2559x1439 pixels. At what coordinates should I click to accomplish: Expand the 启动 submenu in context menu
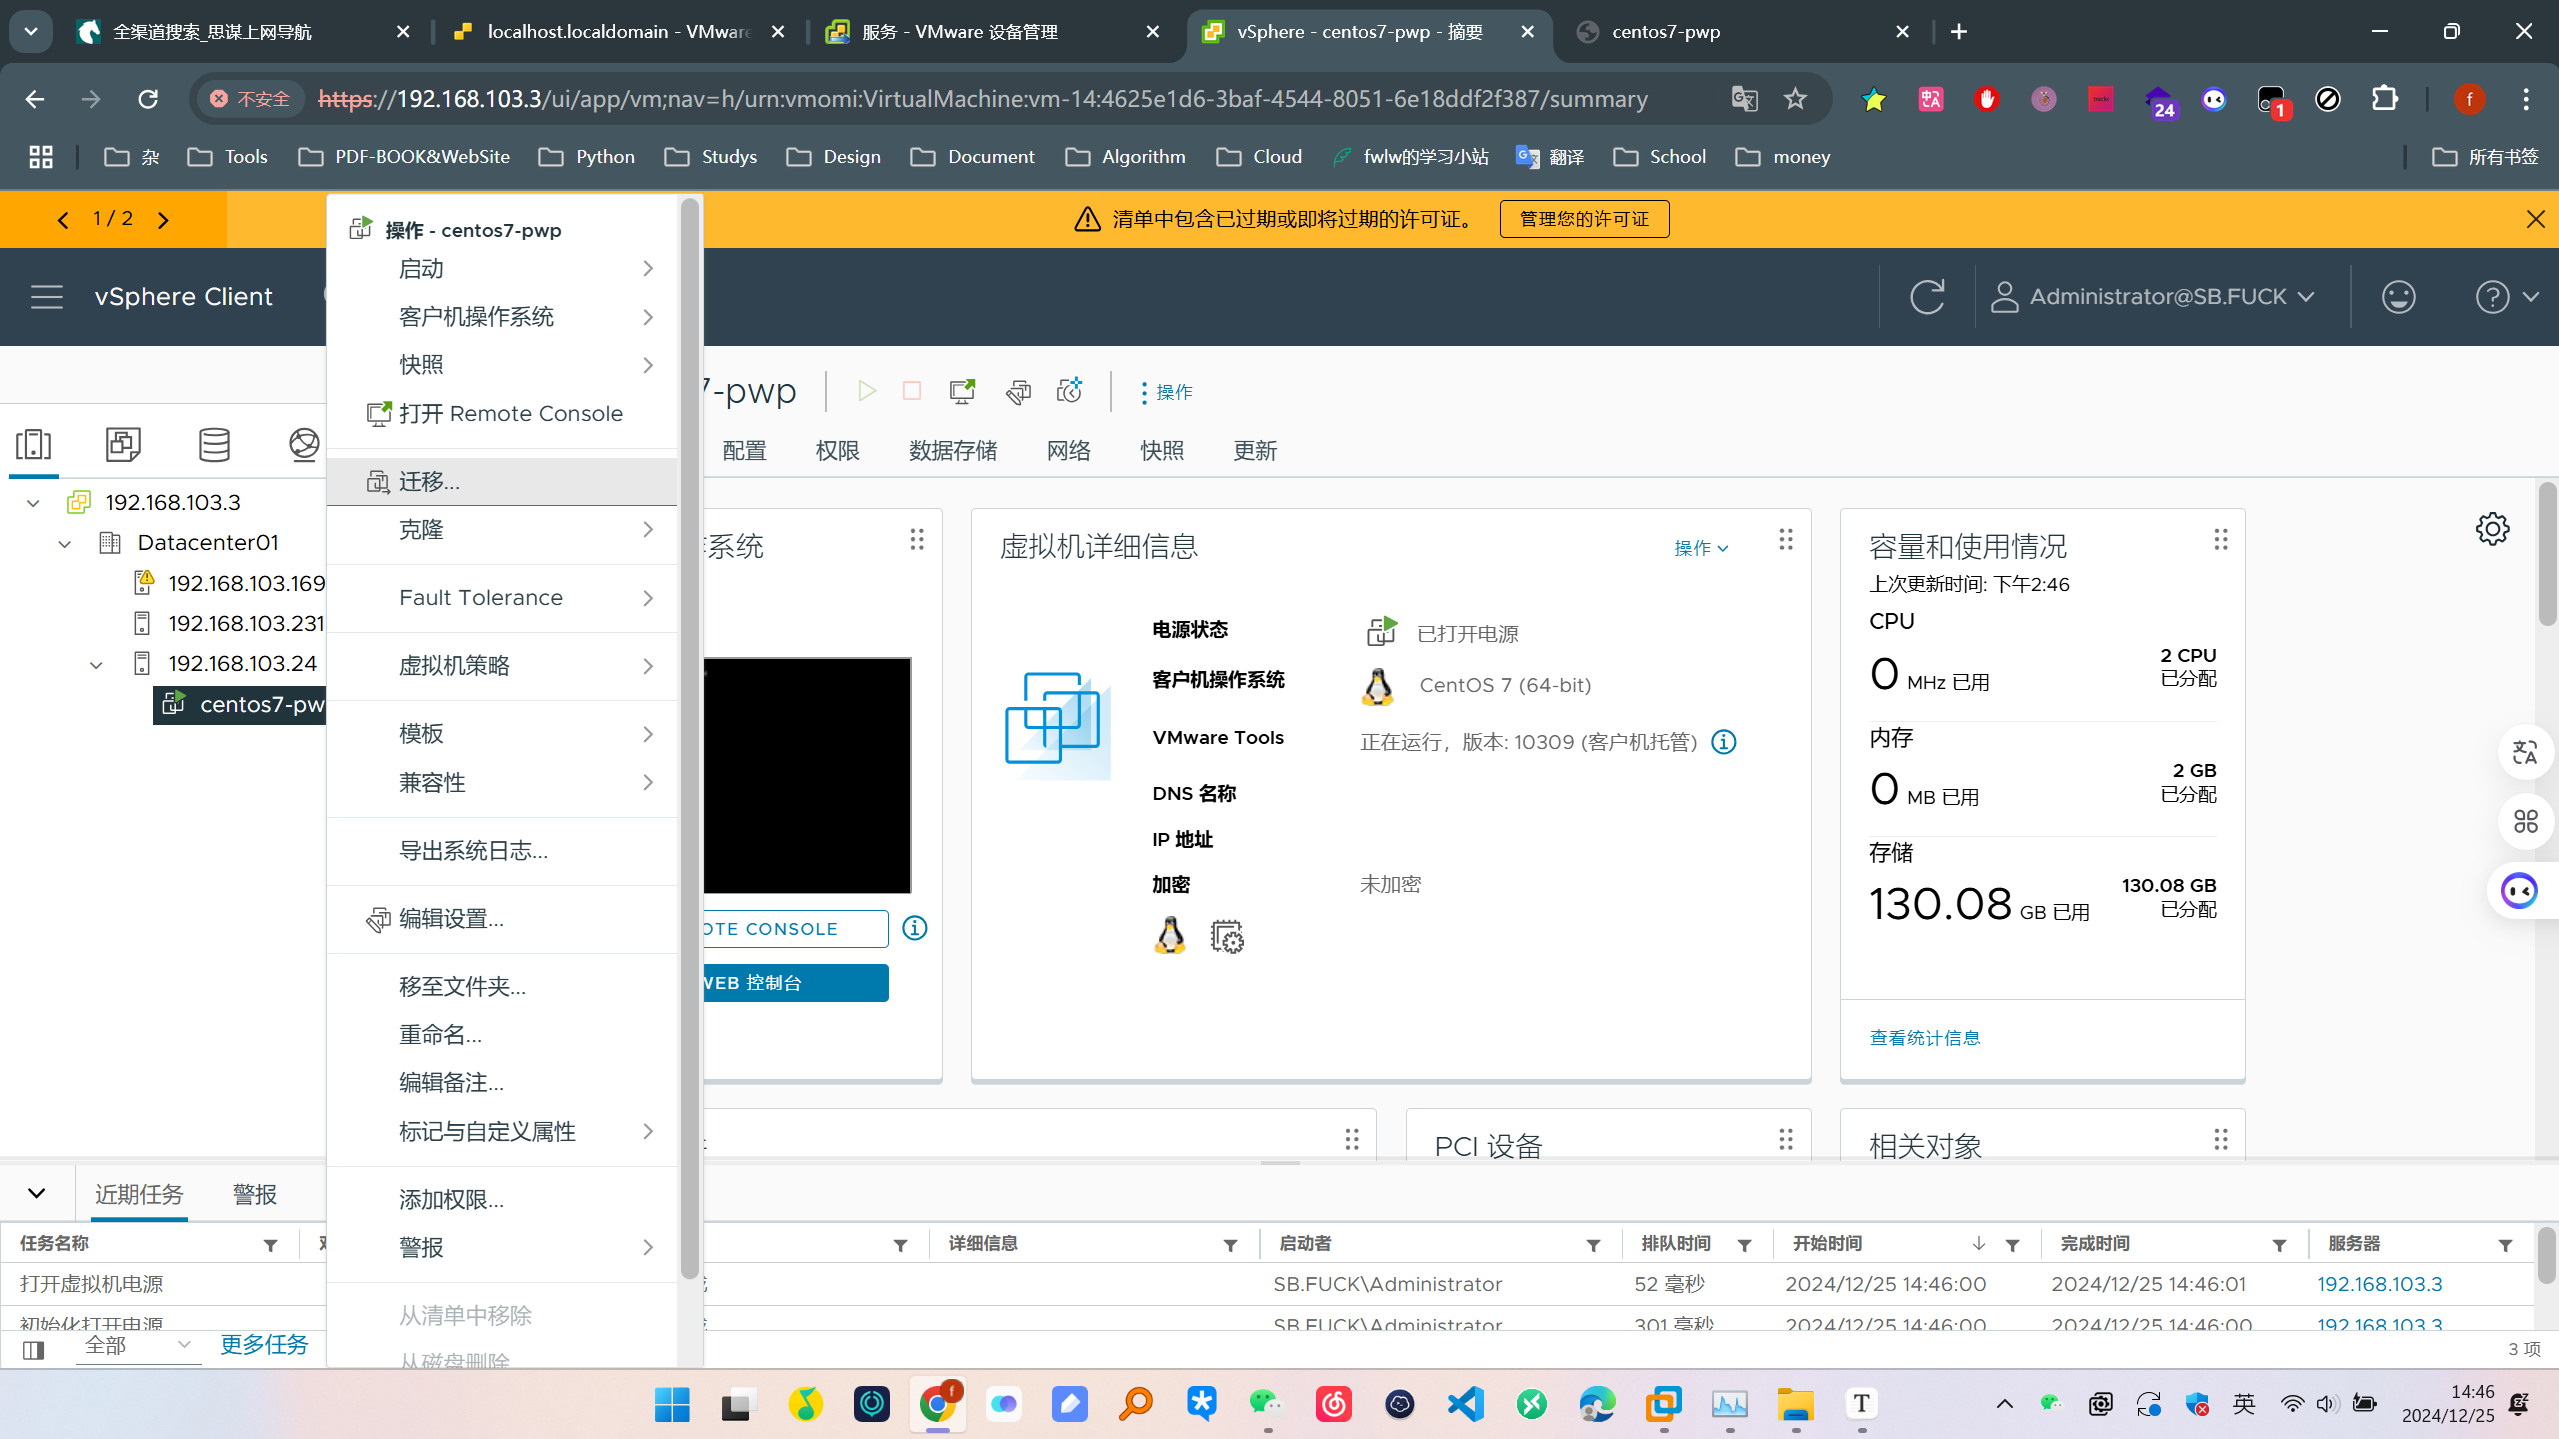502,269
